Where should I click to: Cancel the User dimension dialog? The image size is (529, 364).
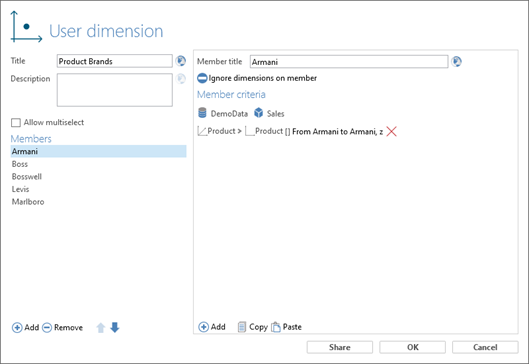coord(485,347)
